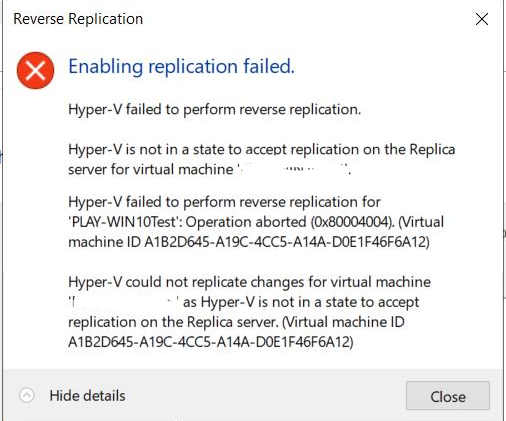Click the first line about failed reverse replication

(215, 109)
